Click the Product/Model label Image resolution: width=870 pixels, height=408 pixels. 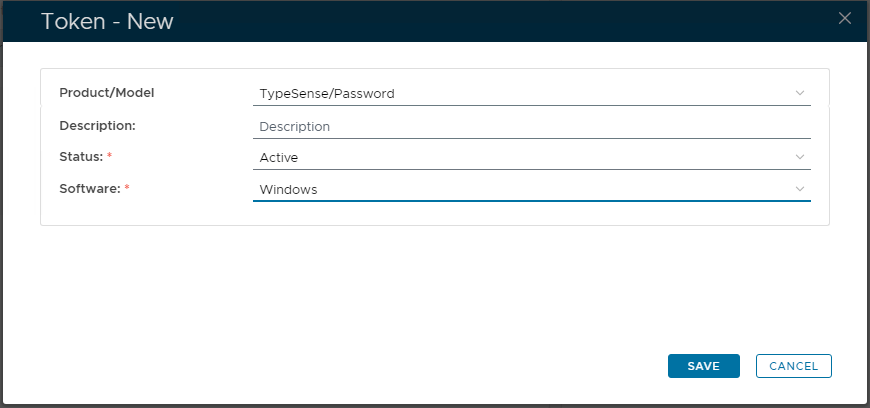(107, 93)
